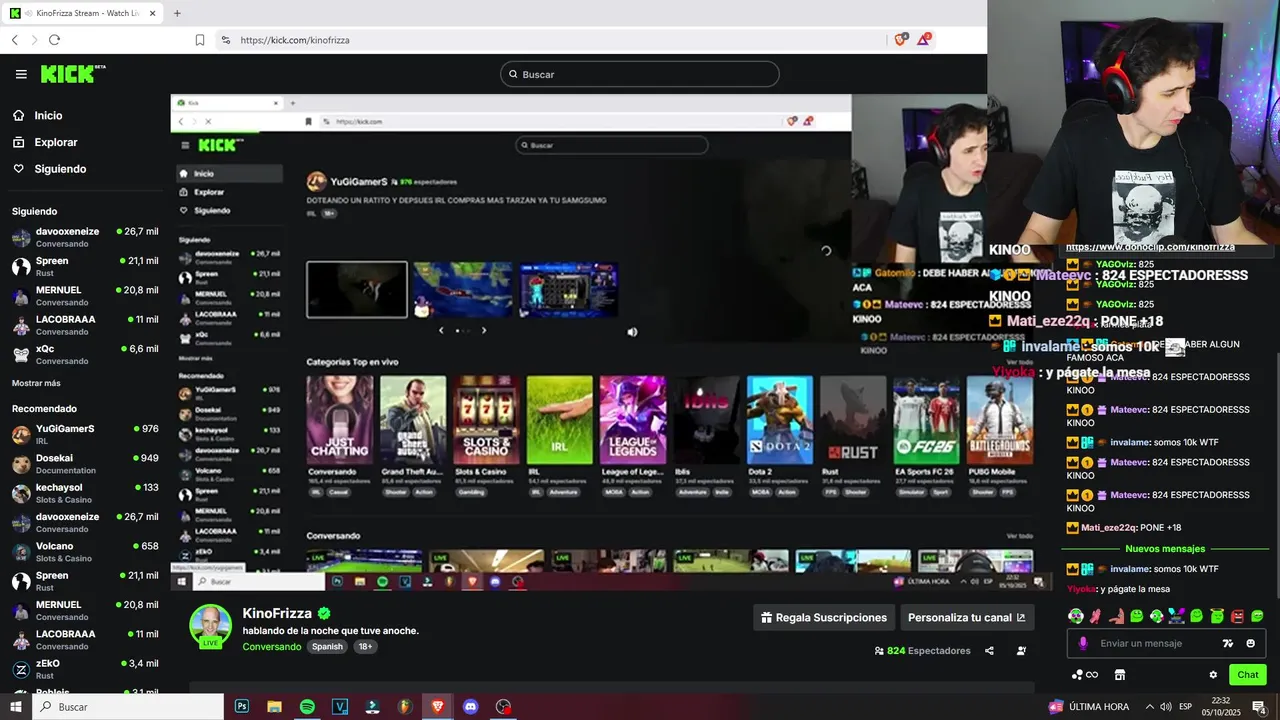Click the share stream icon

pos(989,651)
